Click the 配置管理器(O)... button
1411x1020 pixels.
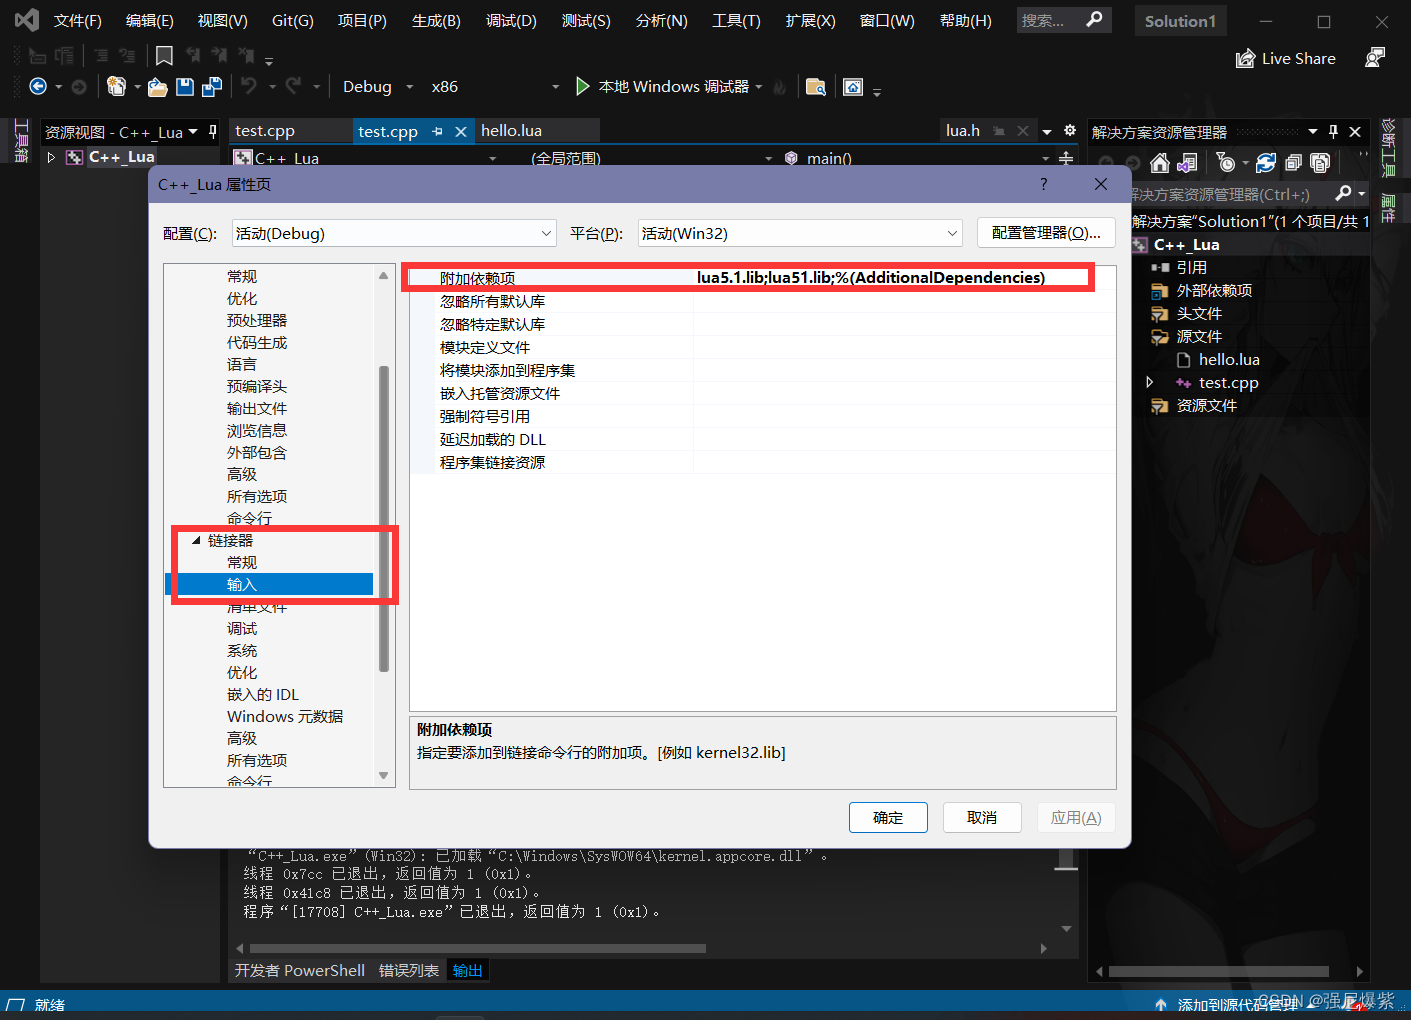[x=1046, y=233]
